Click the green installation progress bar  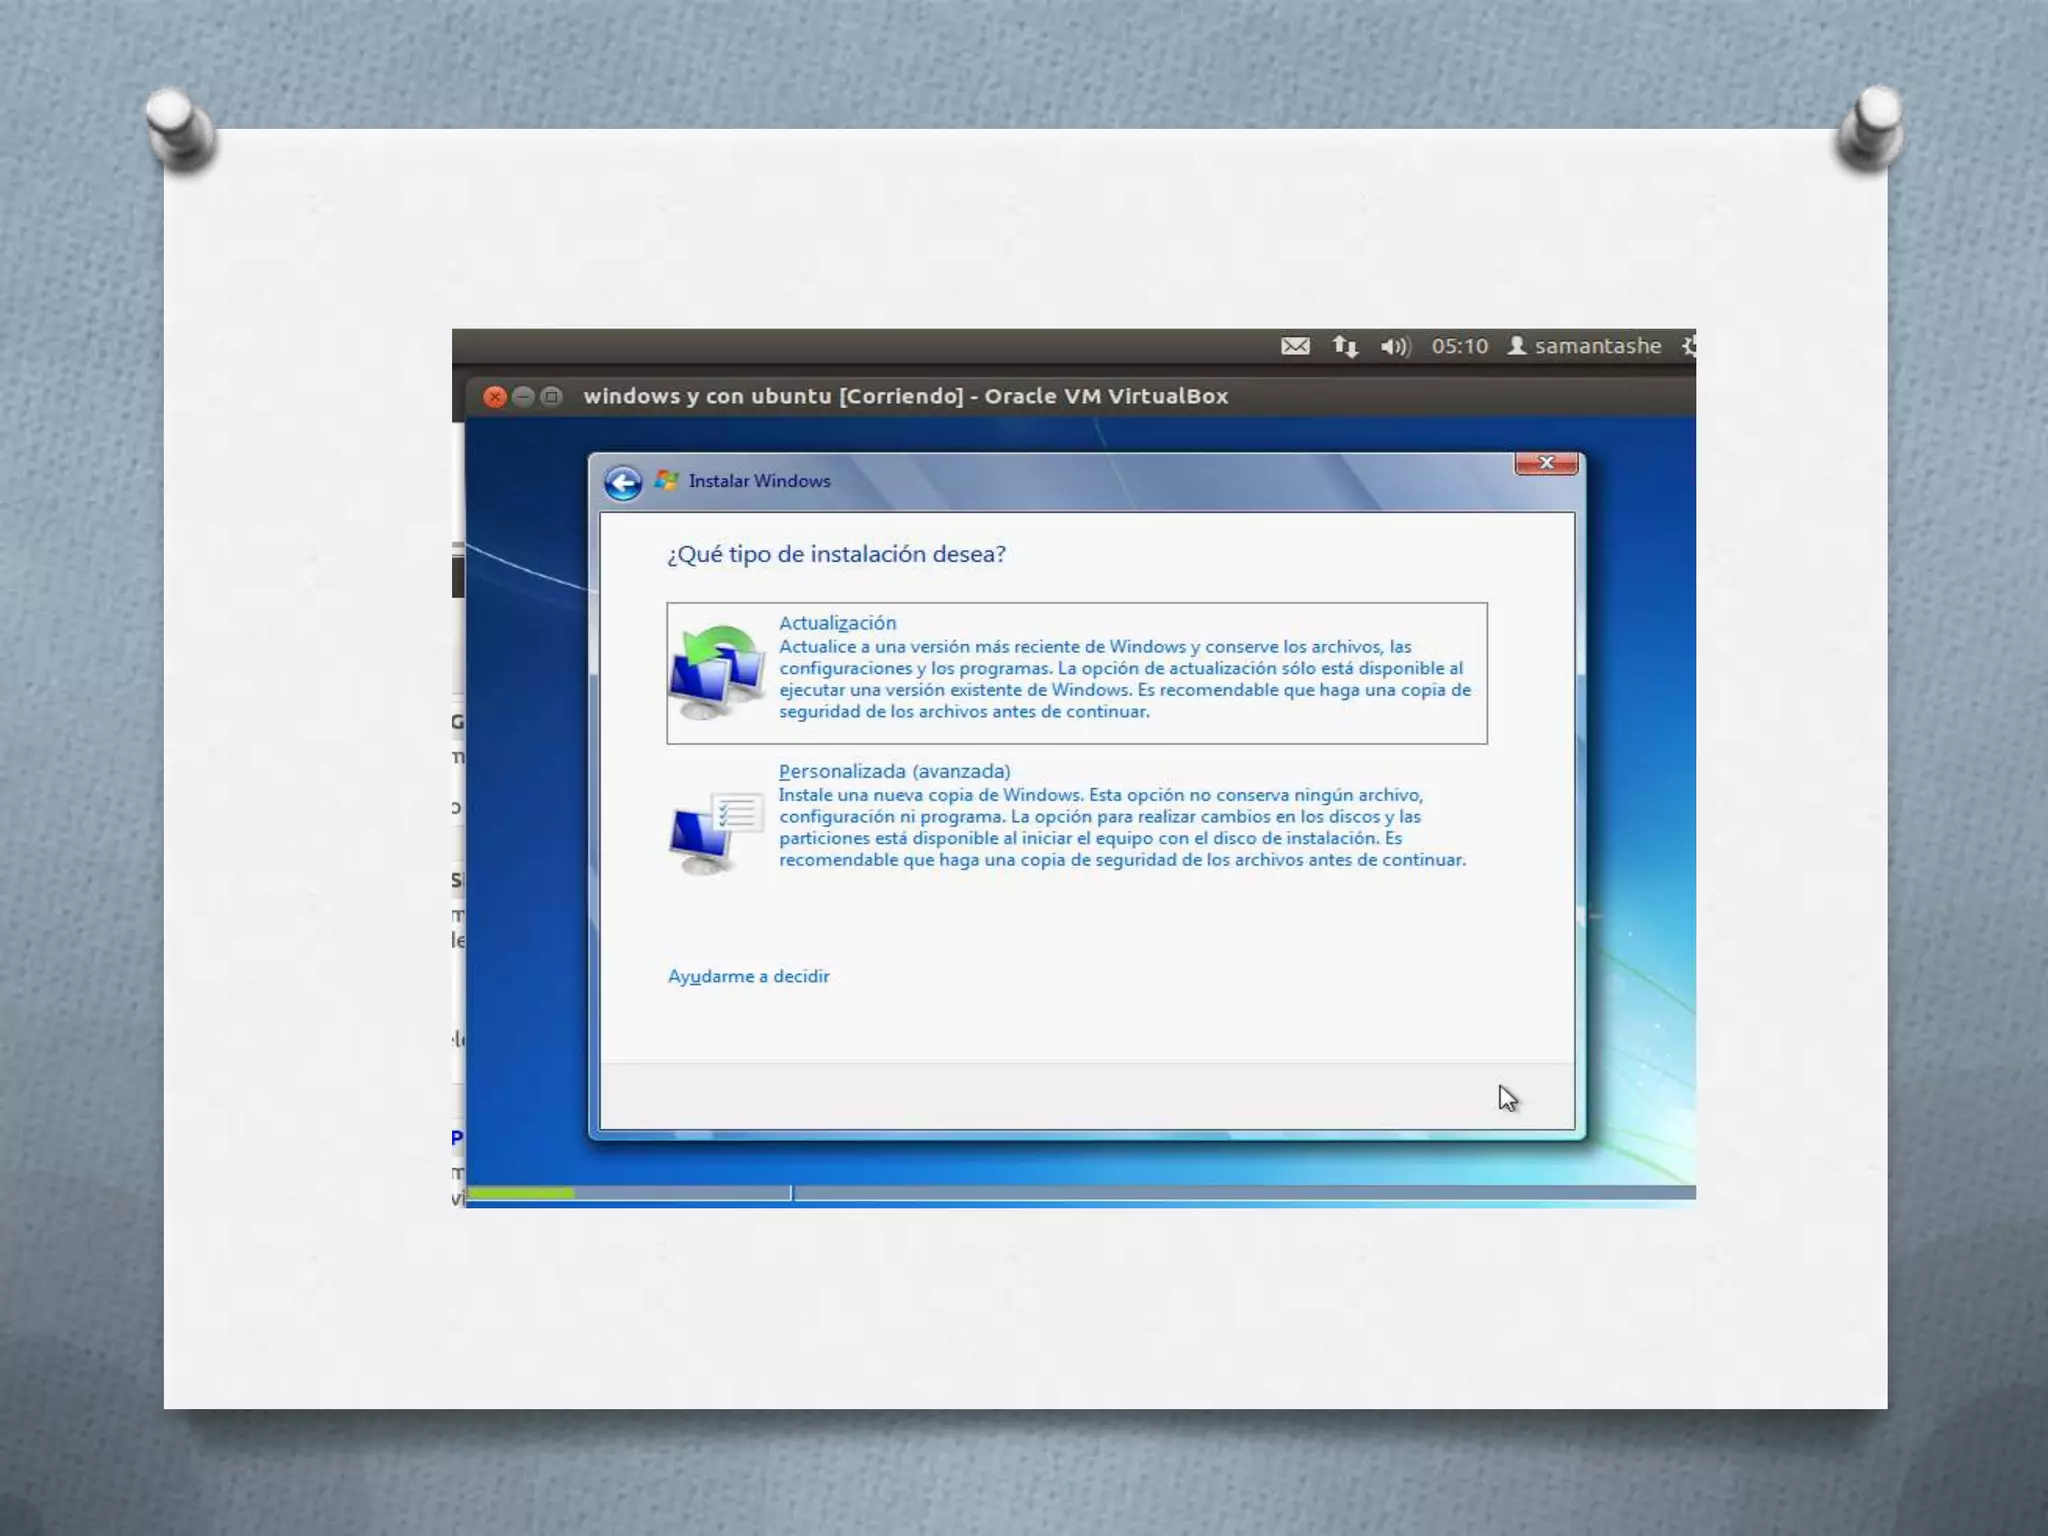click(x=521, y=1193)
